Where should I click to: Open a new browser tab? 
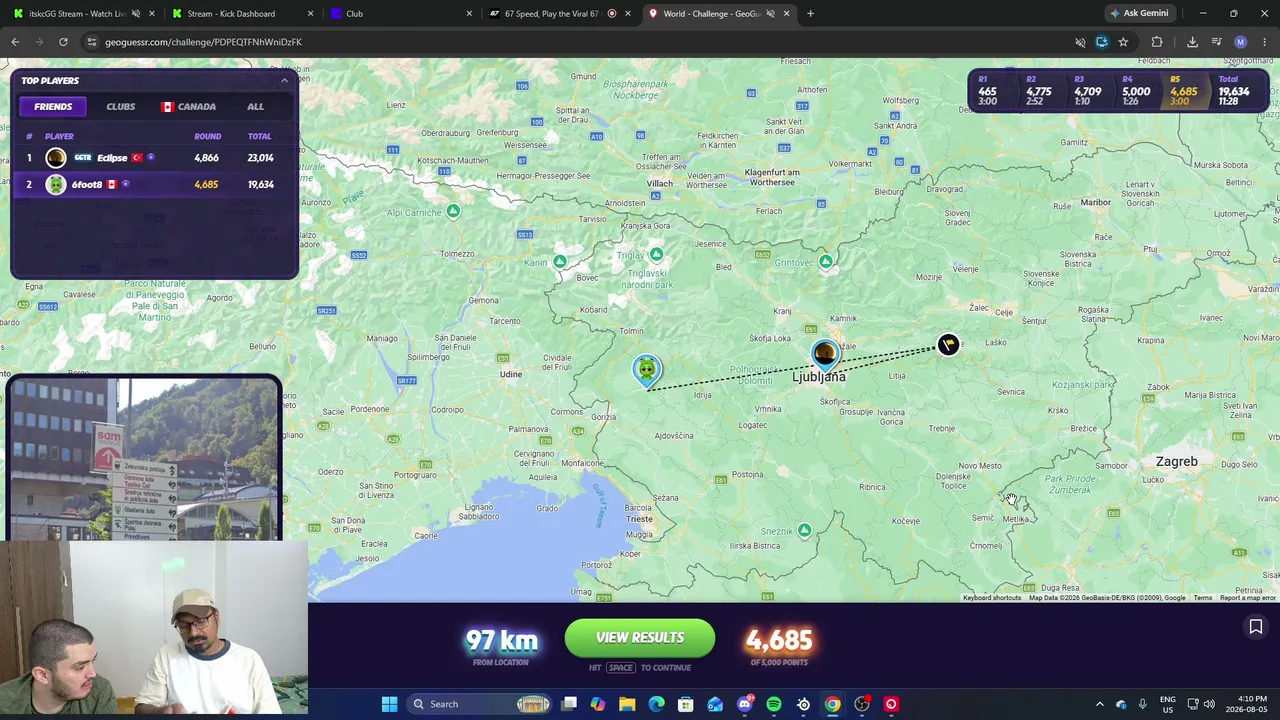(810, 13)
